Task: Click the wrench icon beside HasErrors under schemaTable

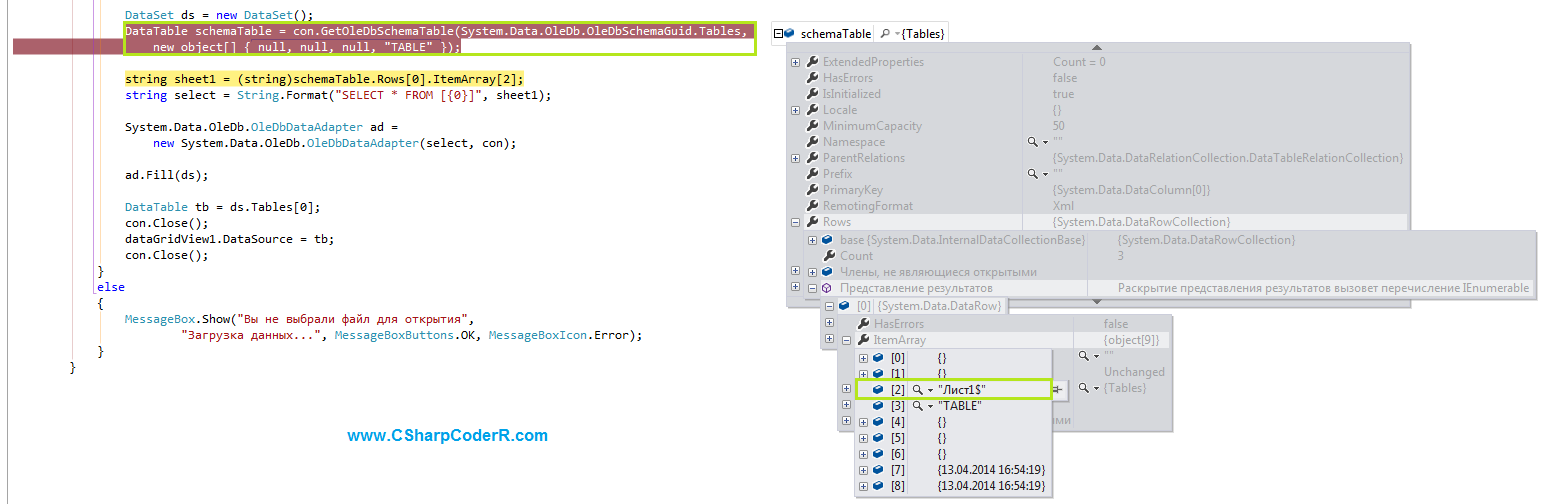Action: [812, 78]
